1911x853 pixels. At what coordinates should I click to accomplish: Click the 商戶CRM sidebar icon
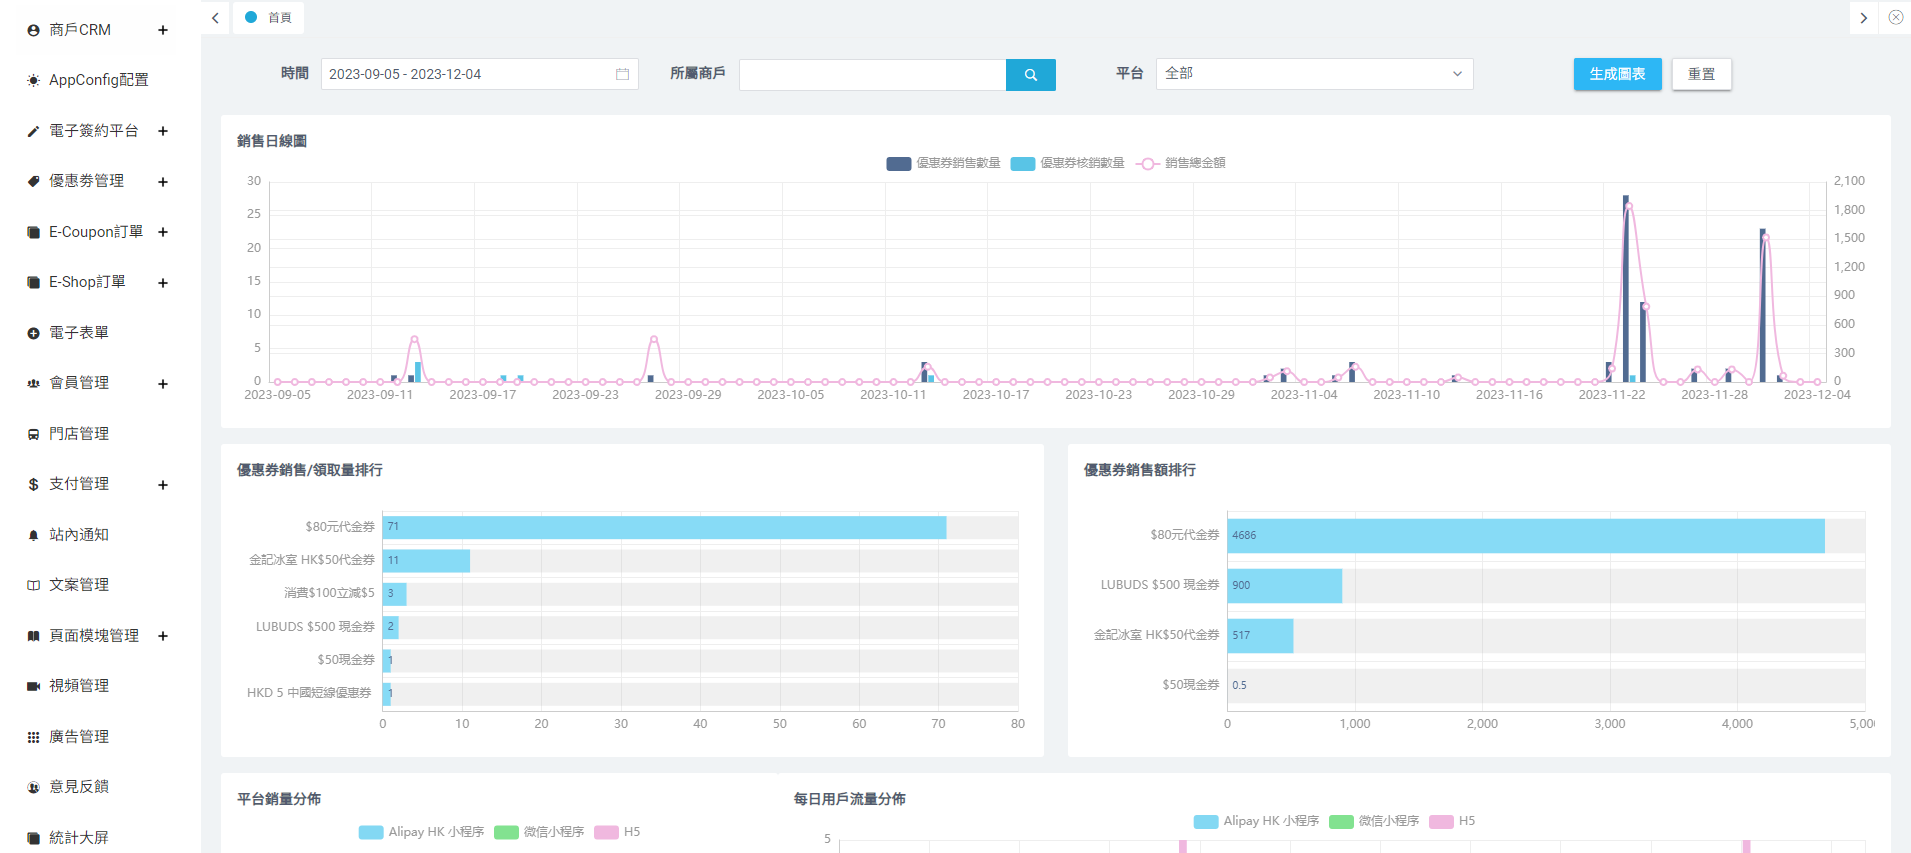pos(33,31)
